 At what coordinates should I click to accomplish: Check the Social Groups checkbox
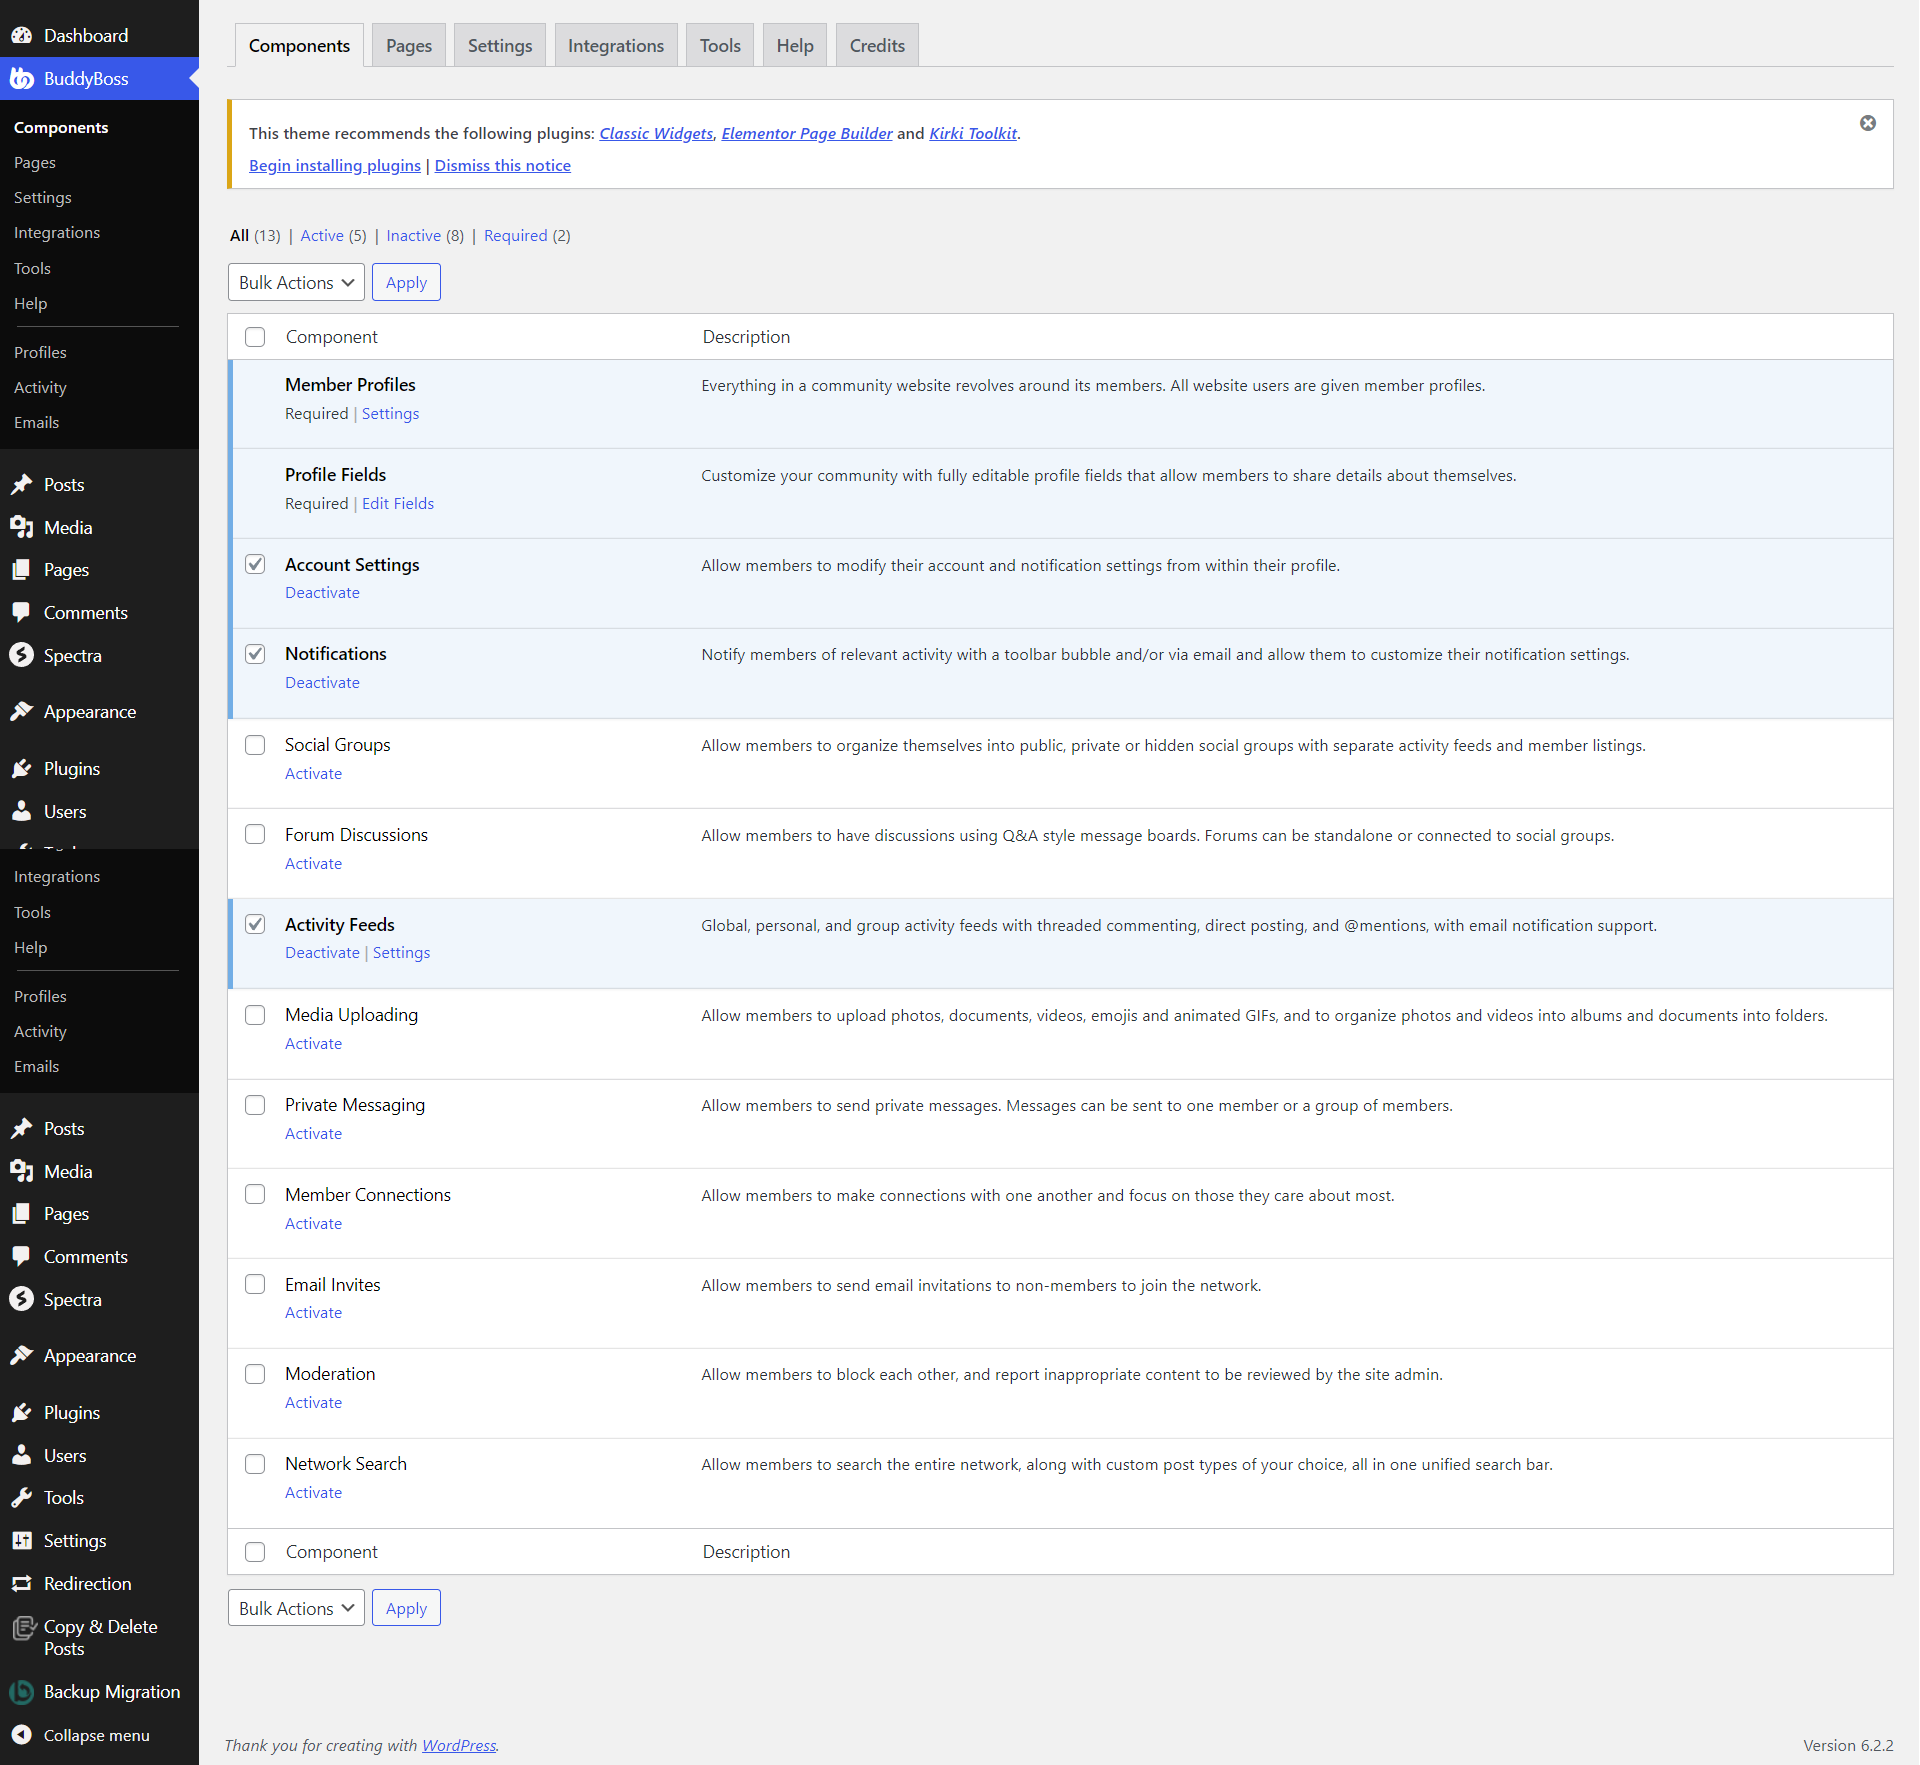coord(255,745)
